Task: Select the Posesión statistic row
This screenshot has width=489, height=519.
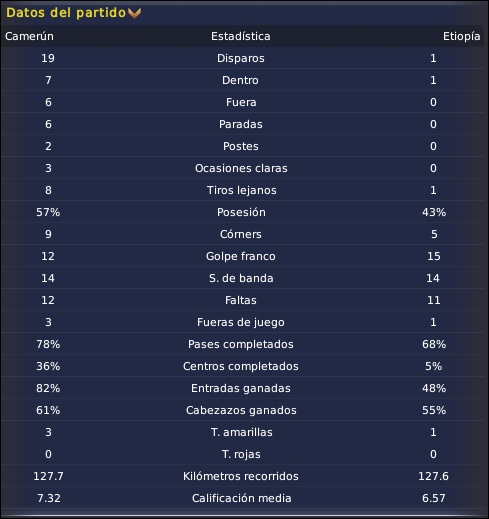Action: (x=242, y=212)
